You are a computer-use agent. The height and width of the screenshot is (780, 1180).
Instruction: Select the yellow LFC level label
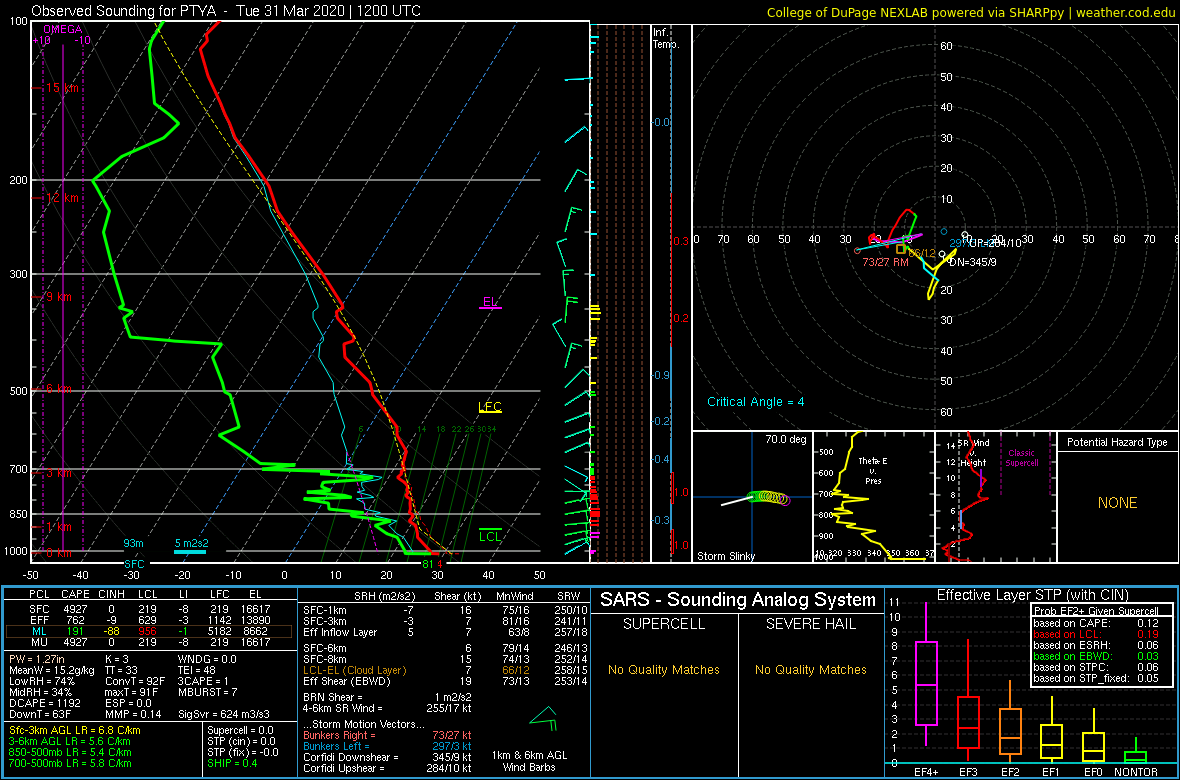pos(490,407)
